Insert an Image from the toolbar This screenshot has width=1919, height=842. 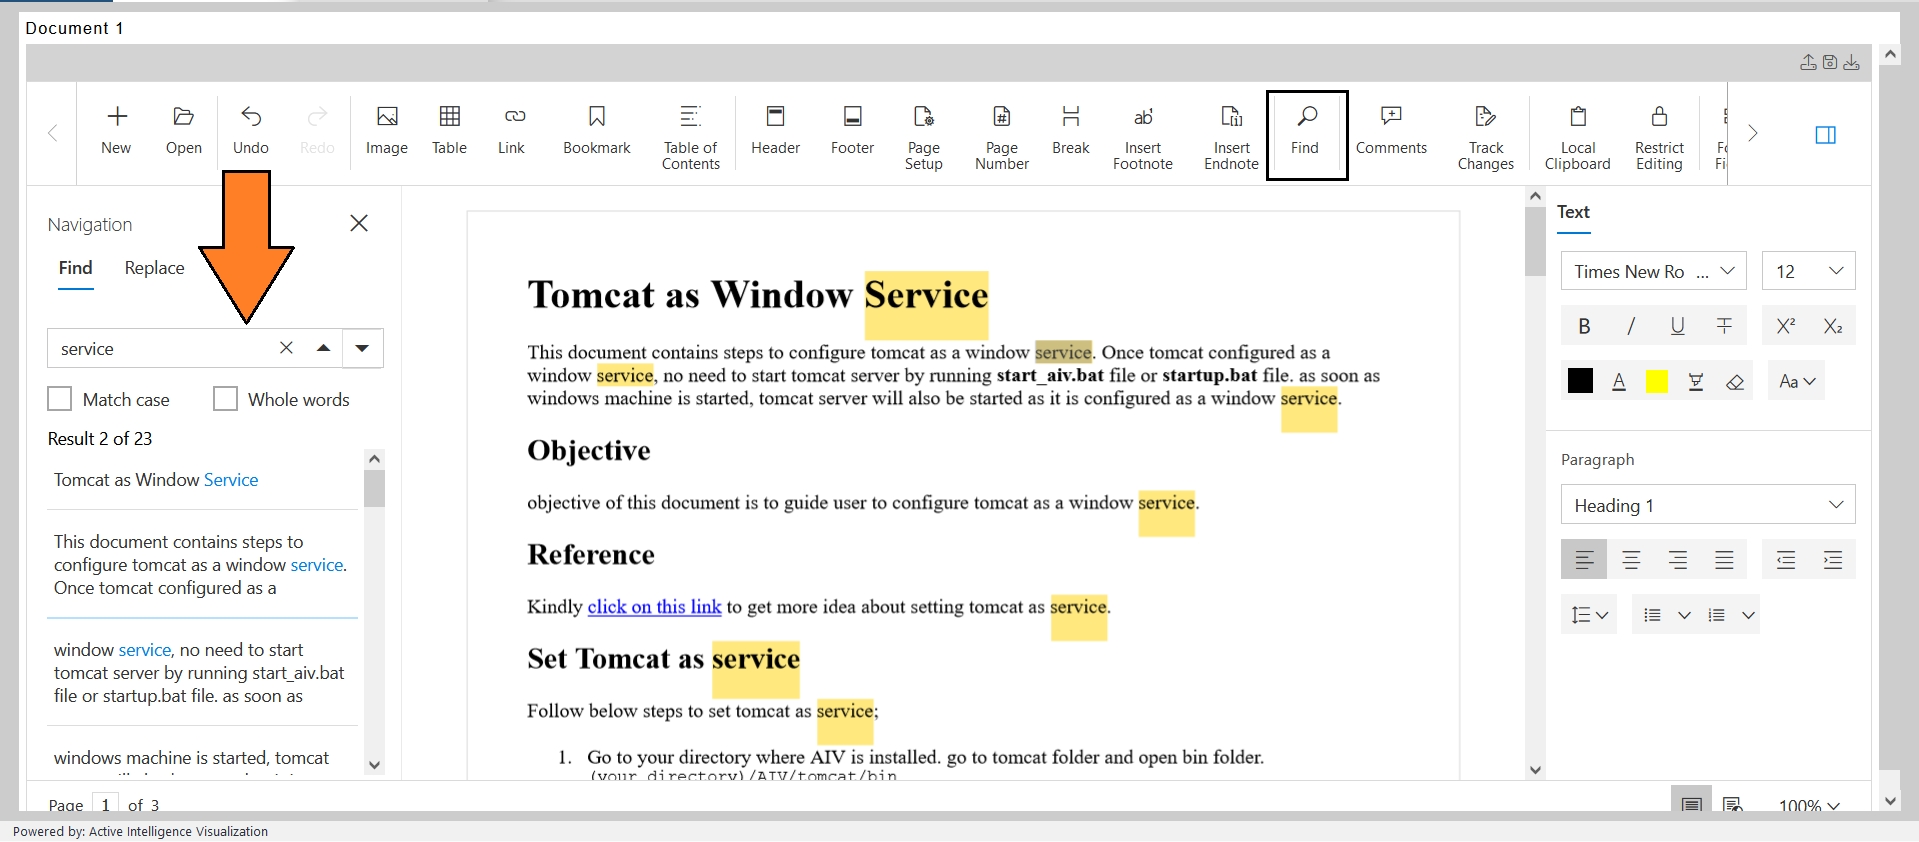coord(386,132)
